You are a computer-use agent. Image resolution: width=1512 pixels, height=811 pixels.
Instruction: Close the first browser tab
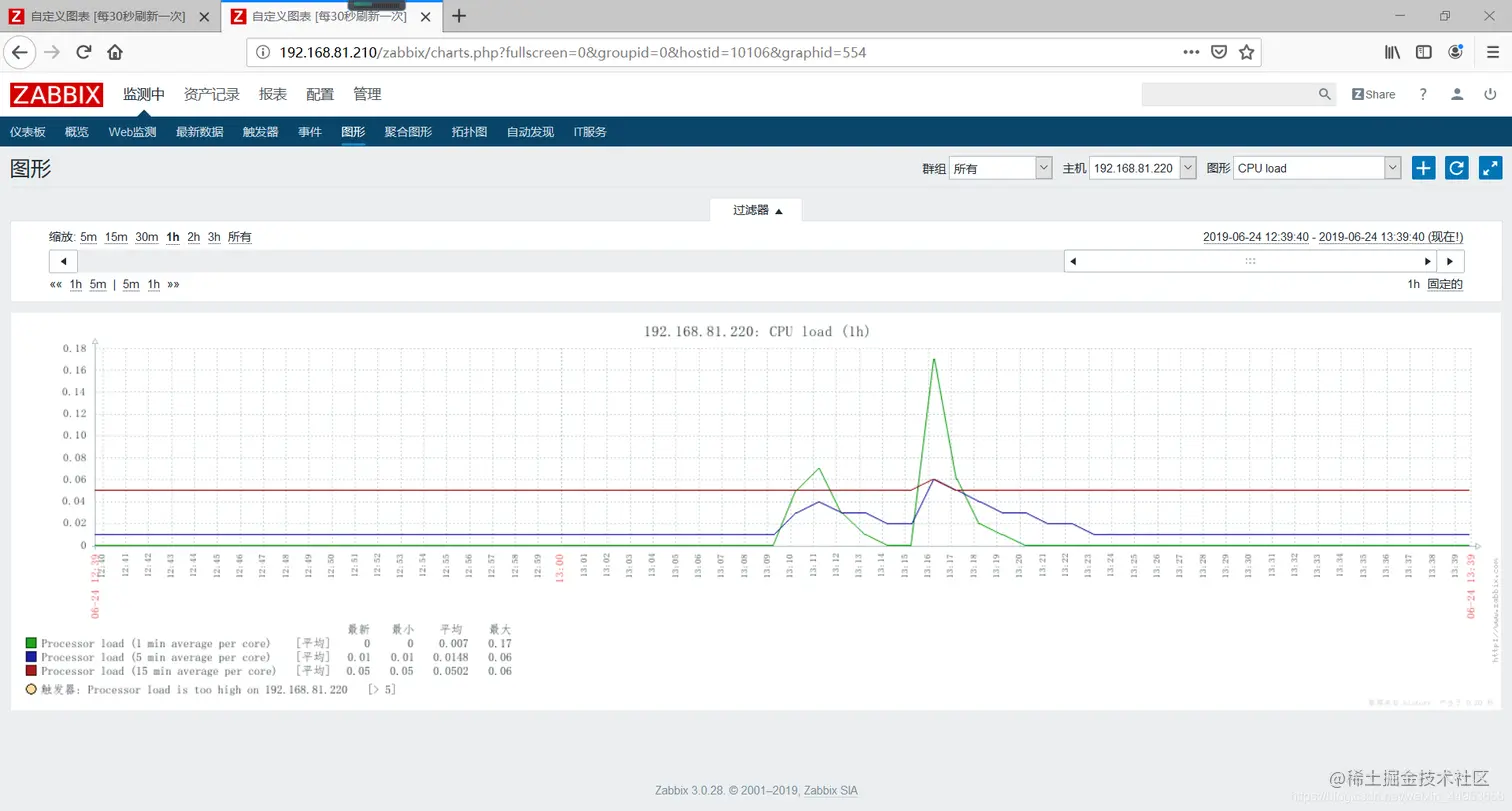204,16
